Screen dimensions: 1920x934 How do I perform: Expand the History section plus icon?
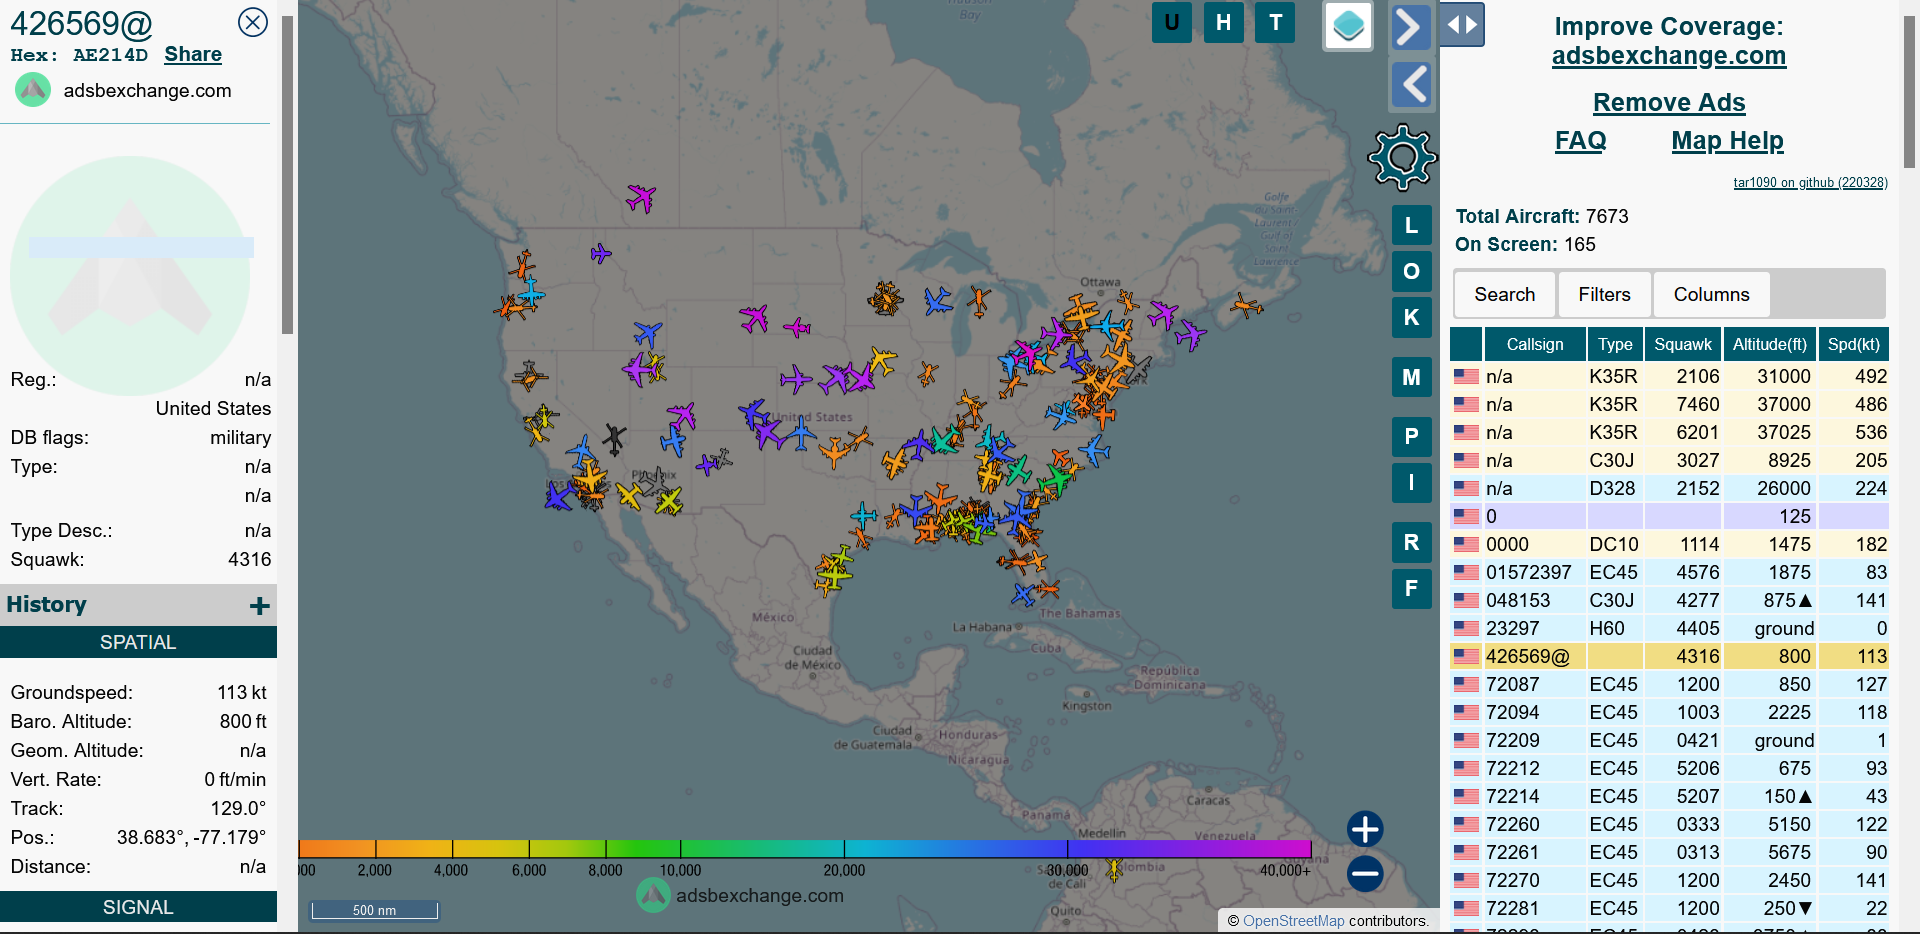[x=260, y=605]
